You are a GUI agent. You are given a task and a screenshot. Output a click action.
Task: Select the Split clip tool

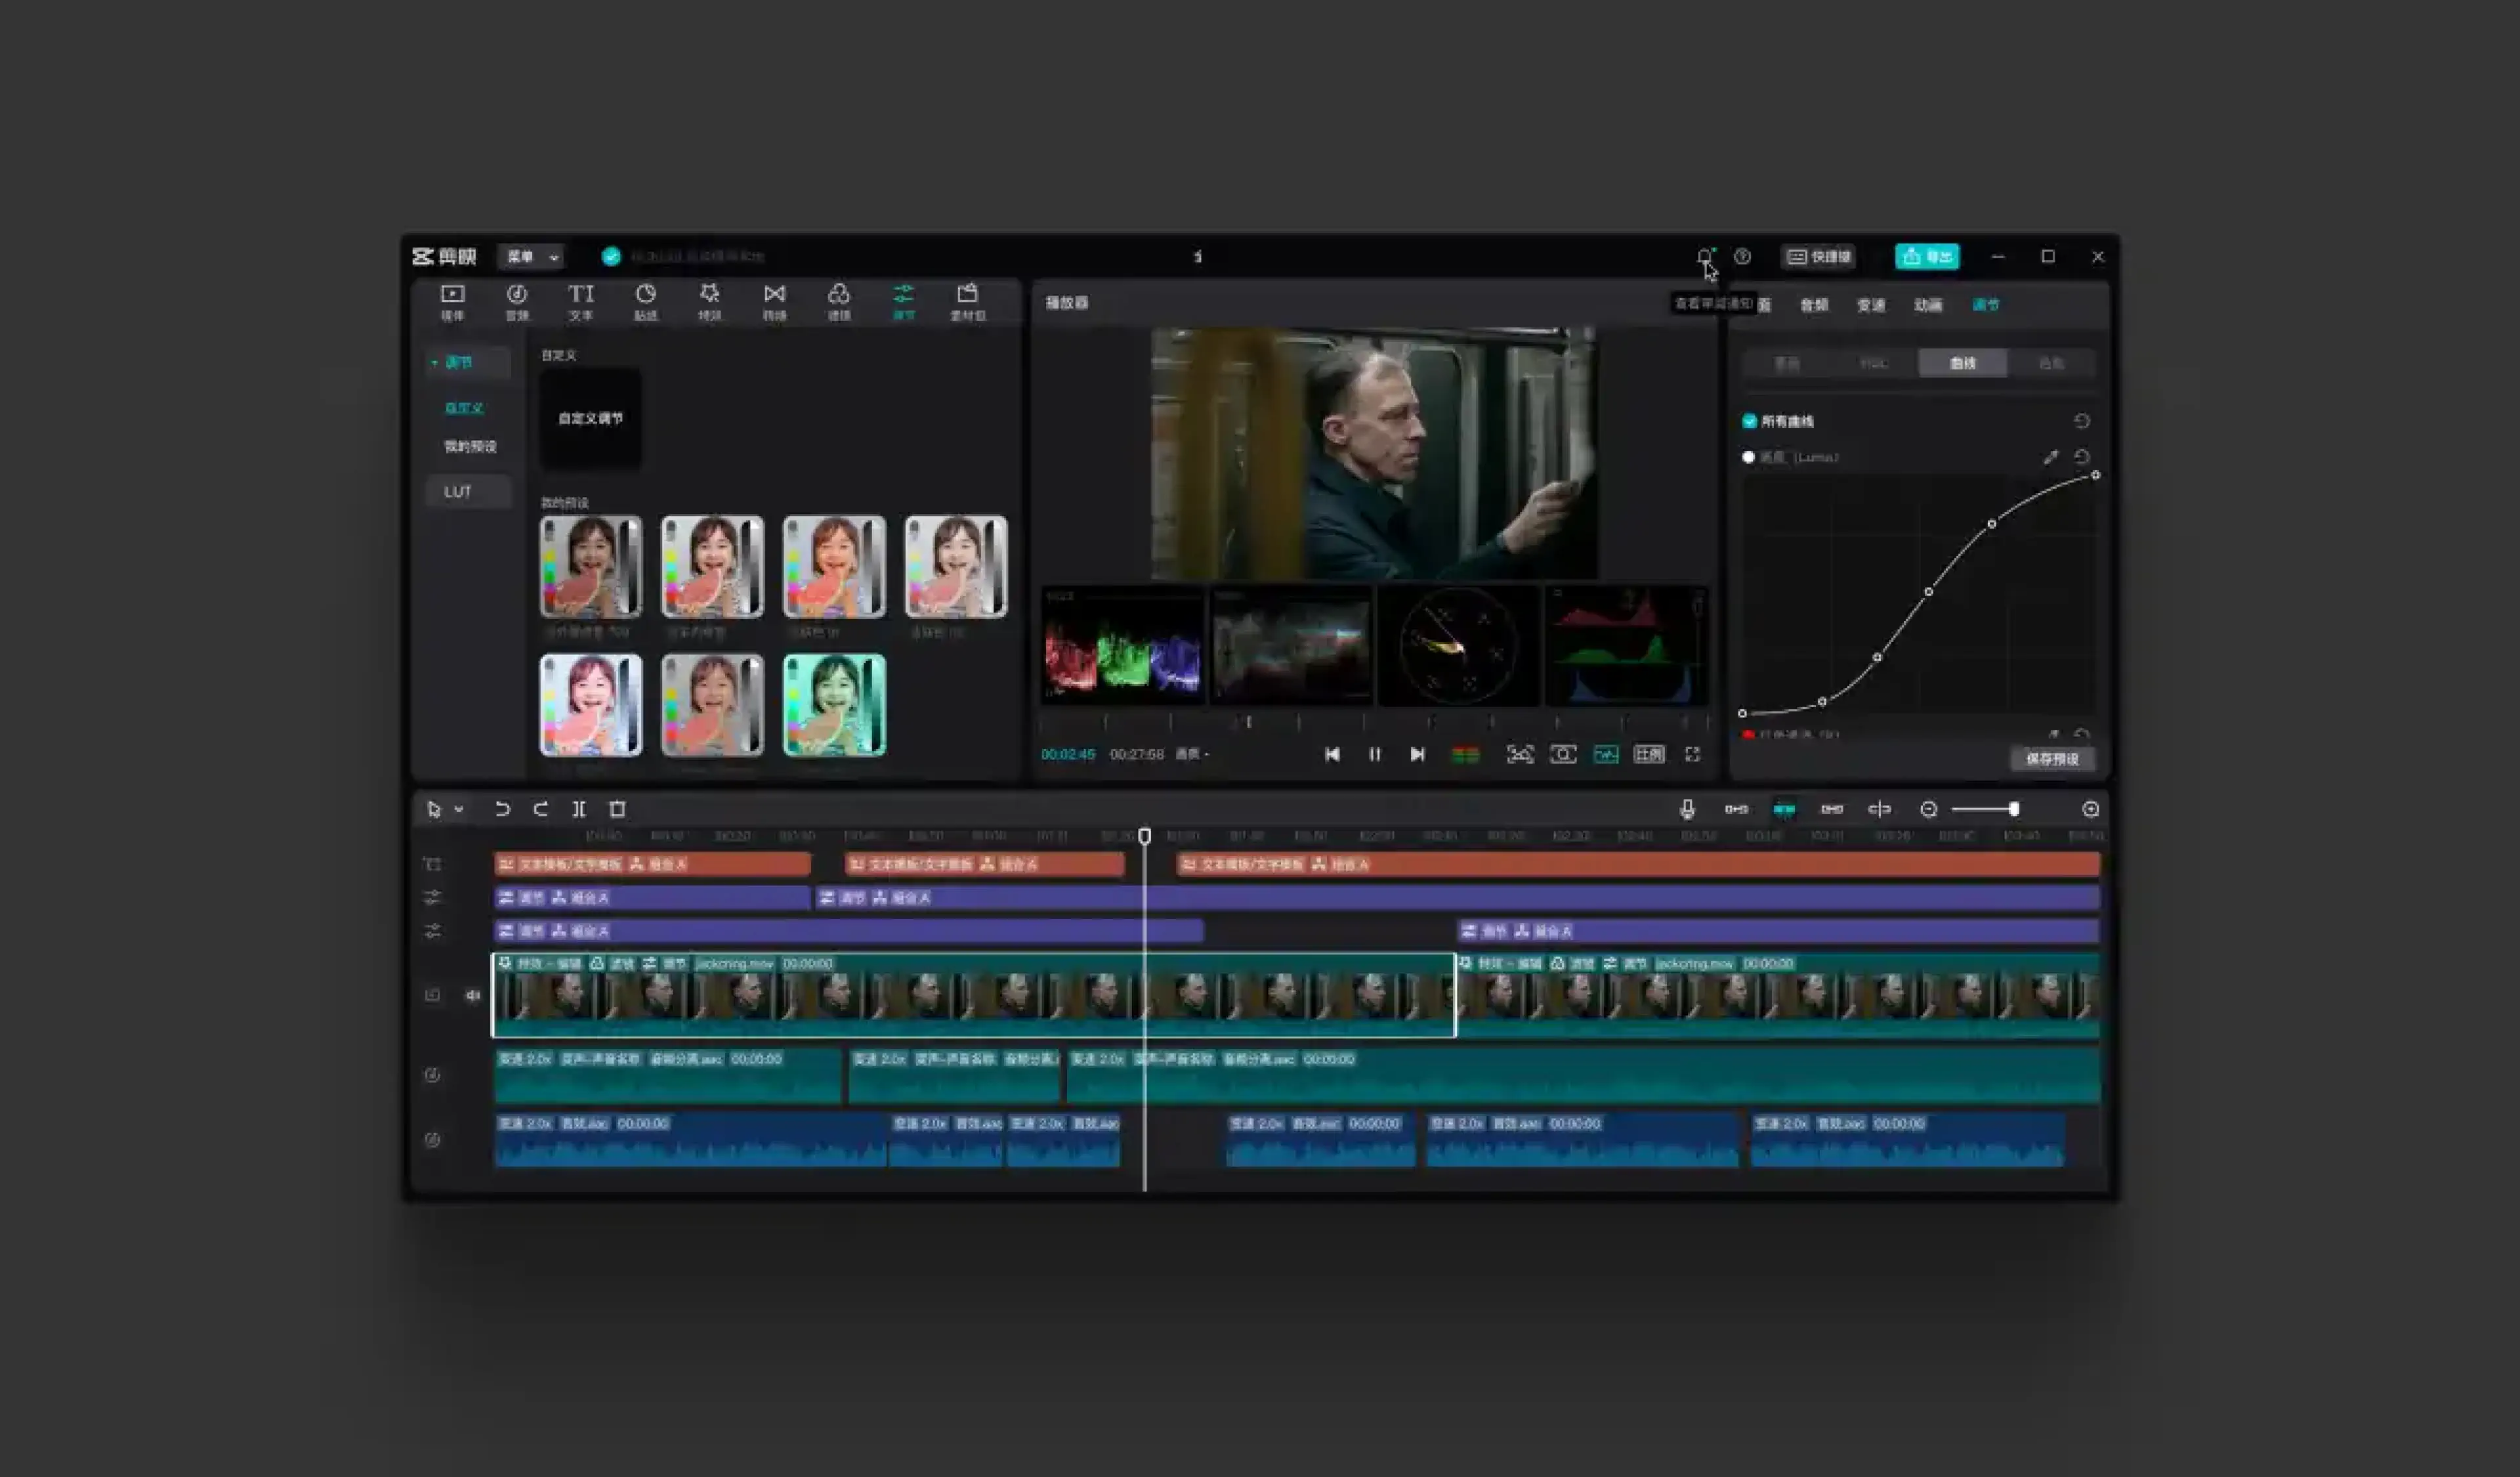pos(578,809)
